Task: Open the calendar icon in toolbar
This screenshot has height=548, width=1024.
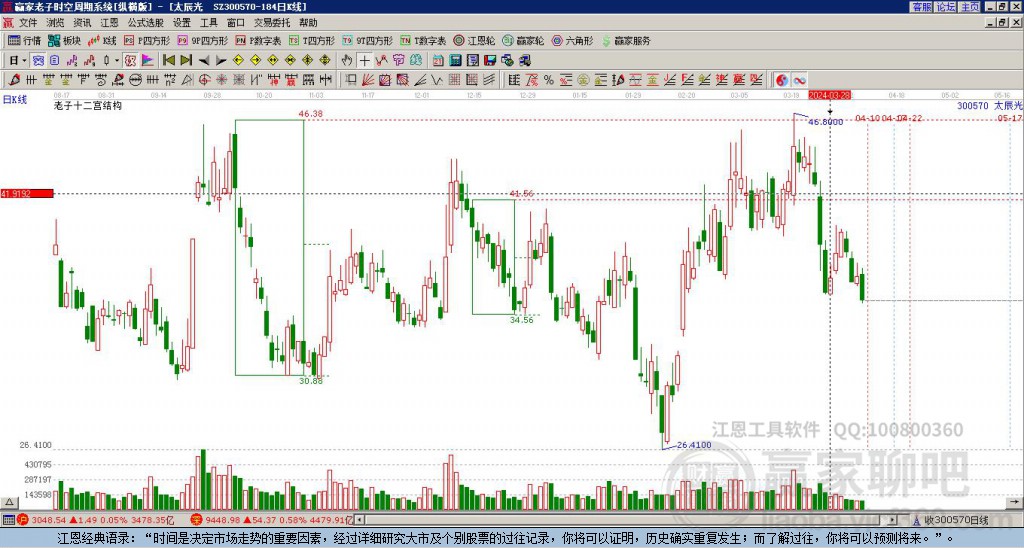Action: pos(438,61)
